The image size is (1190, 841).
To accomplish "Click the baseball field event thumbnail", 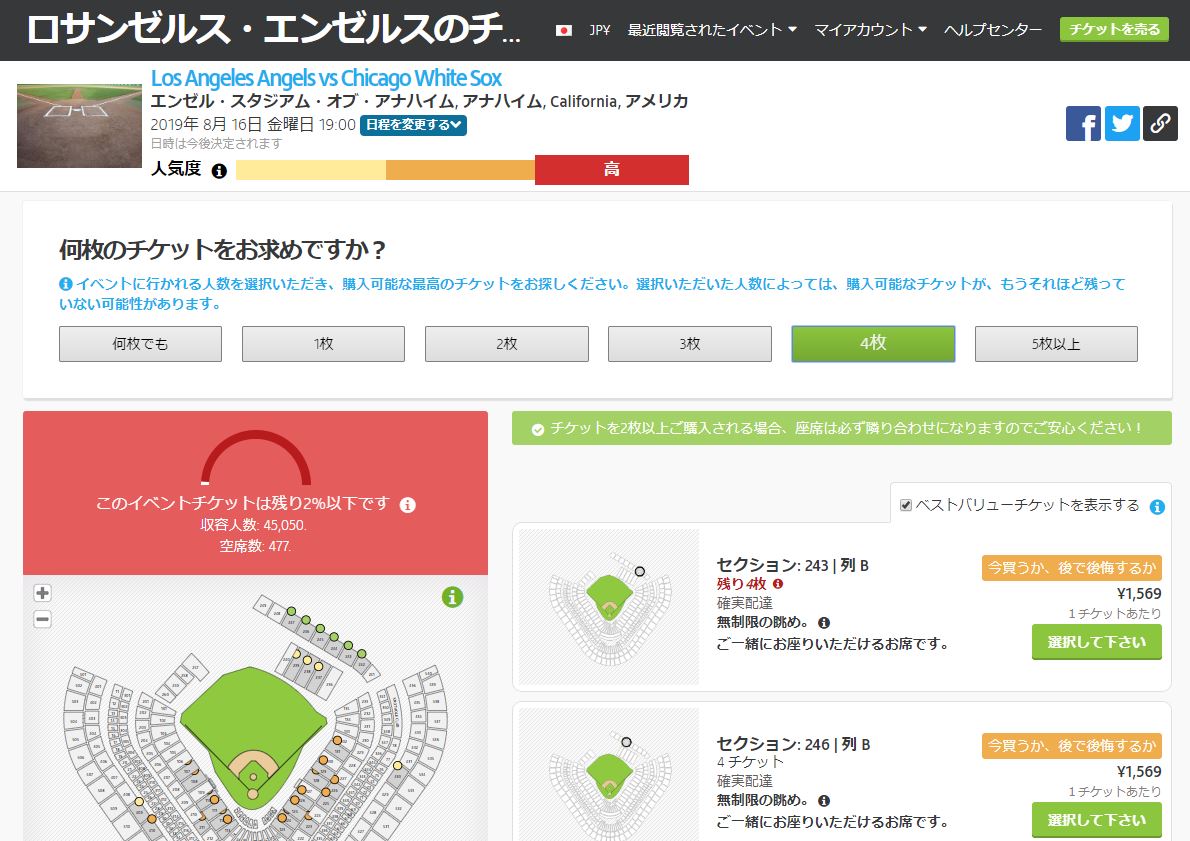I will coord(80,126).
